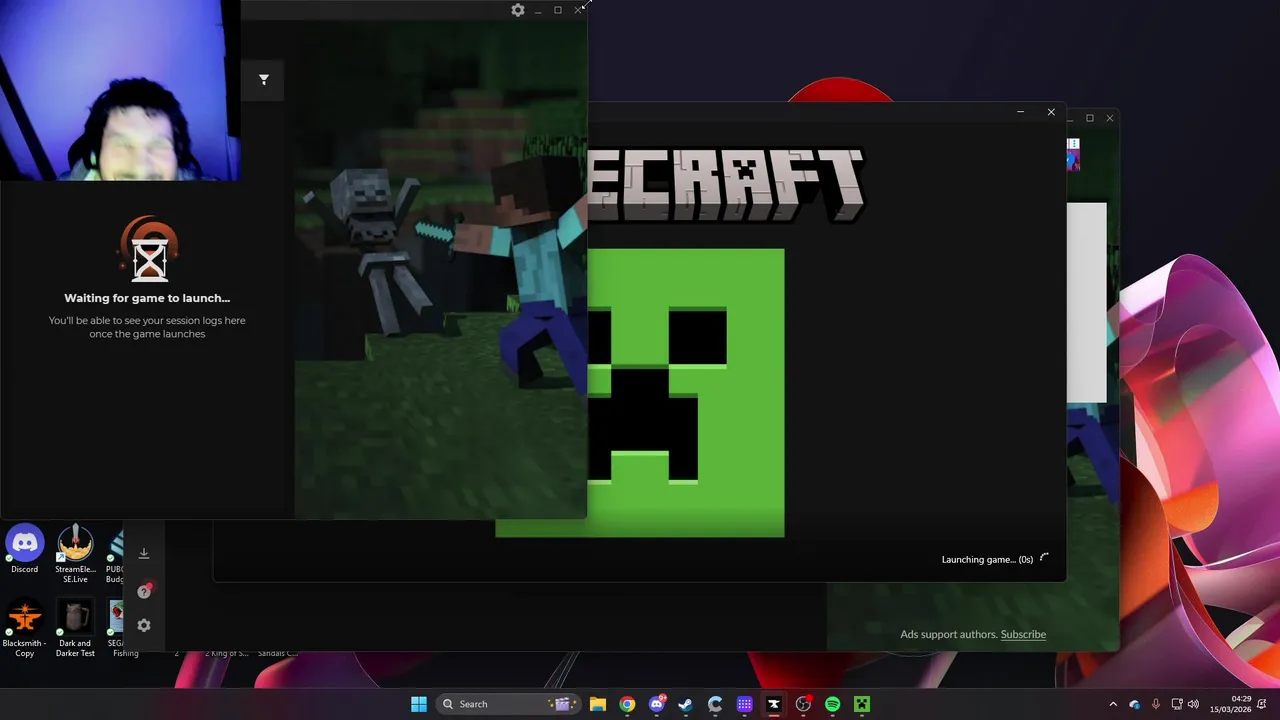Show hidden system tray icons chevron

[x=1113, y=704]
